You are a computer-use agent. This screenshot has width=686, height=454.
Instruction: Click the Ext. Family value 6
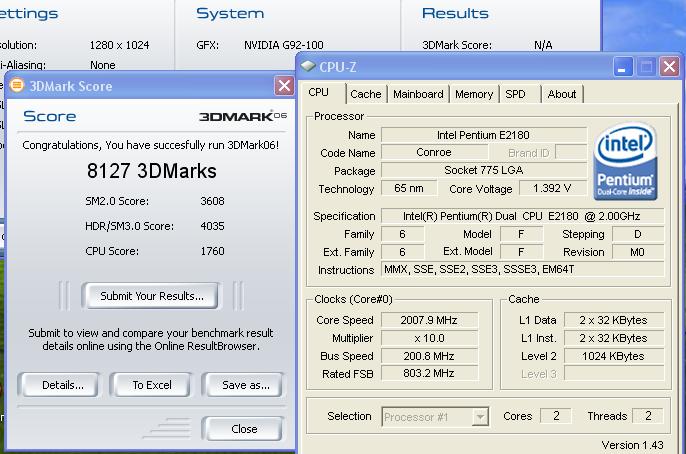click(x=402, y=252)
